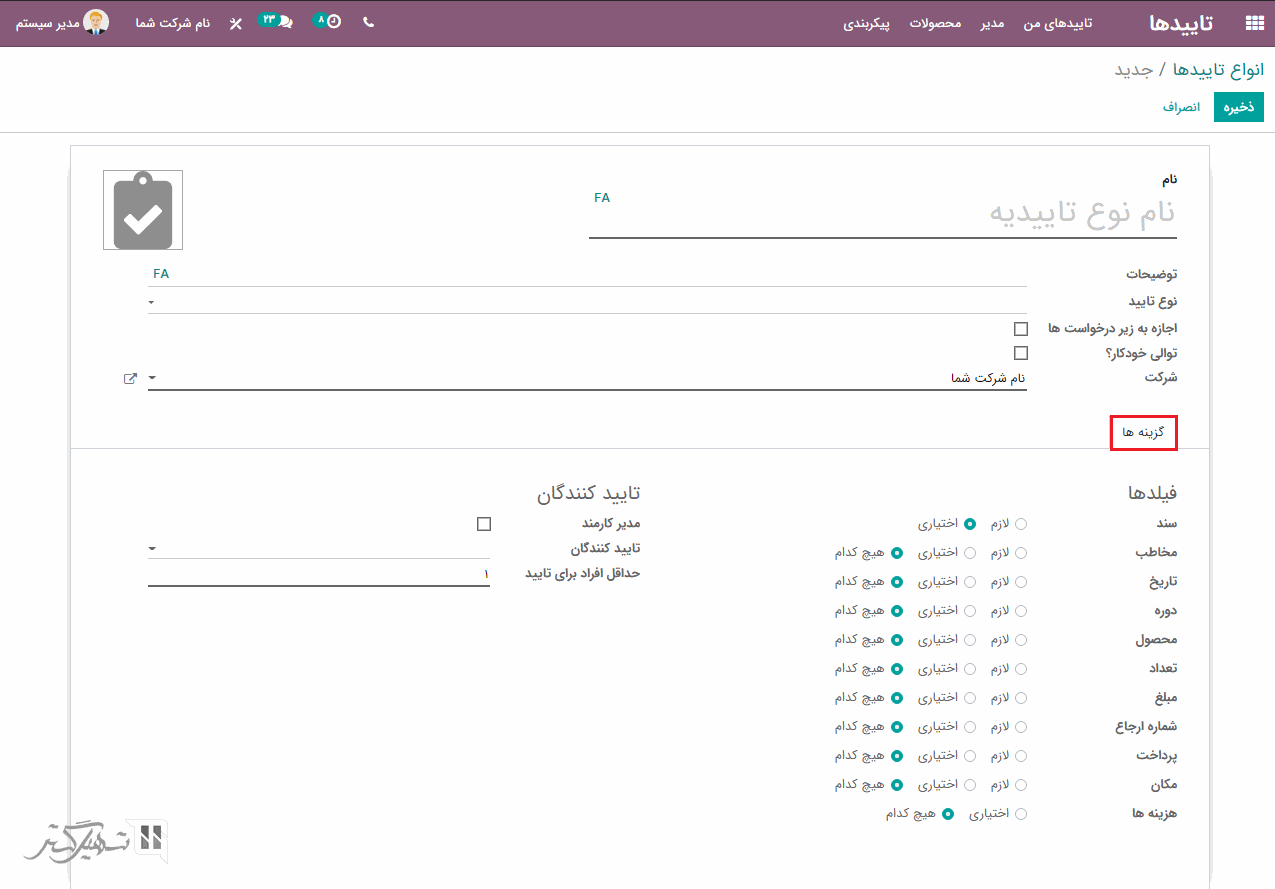Click the clipboard approval image thumbnail
The image size is (1275, 889).
[x=143, y=210]
